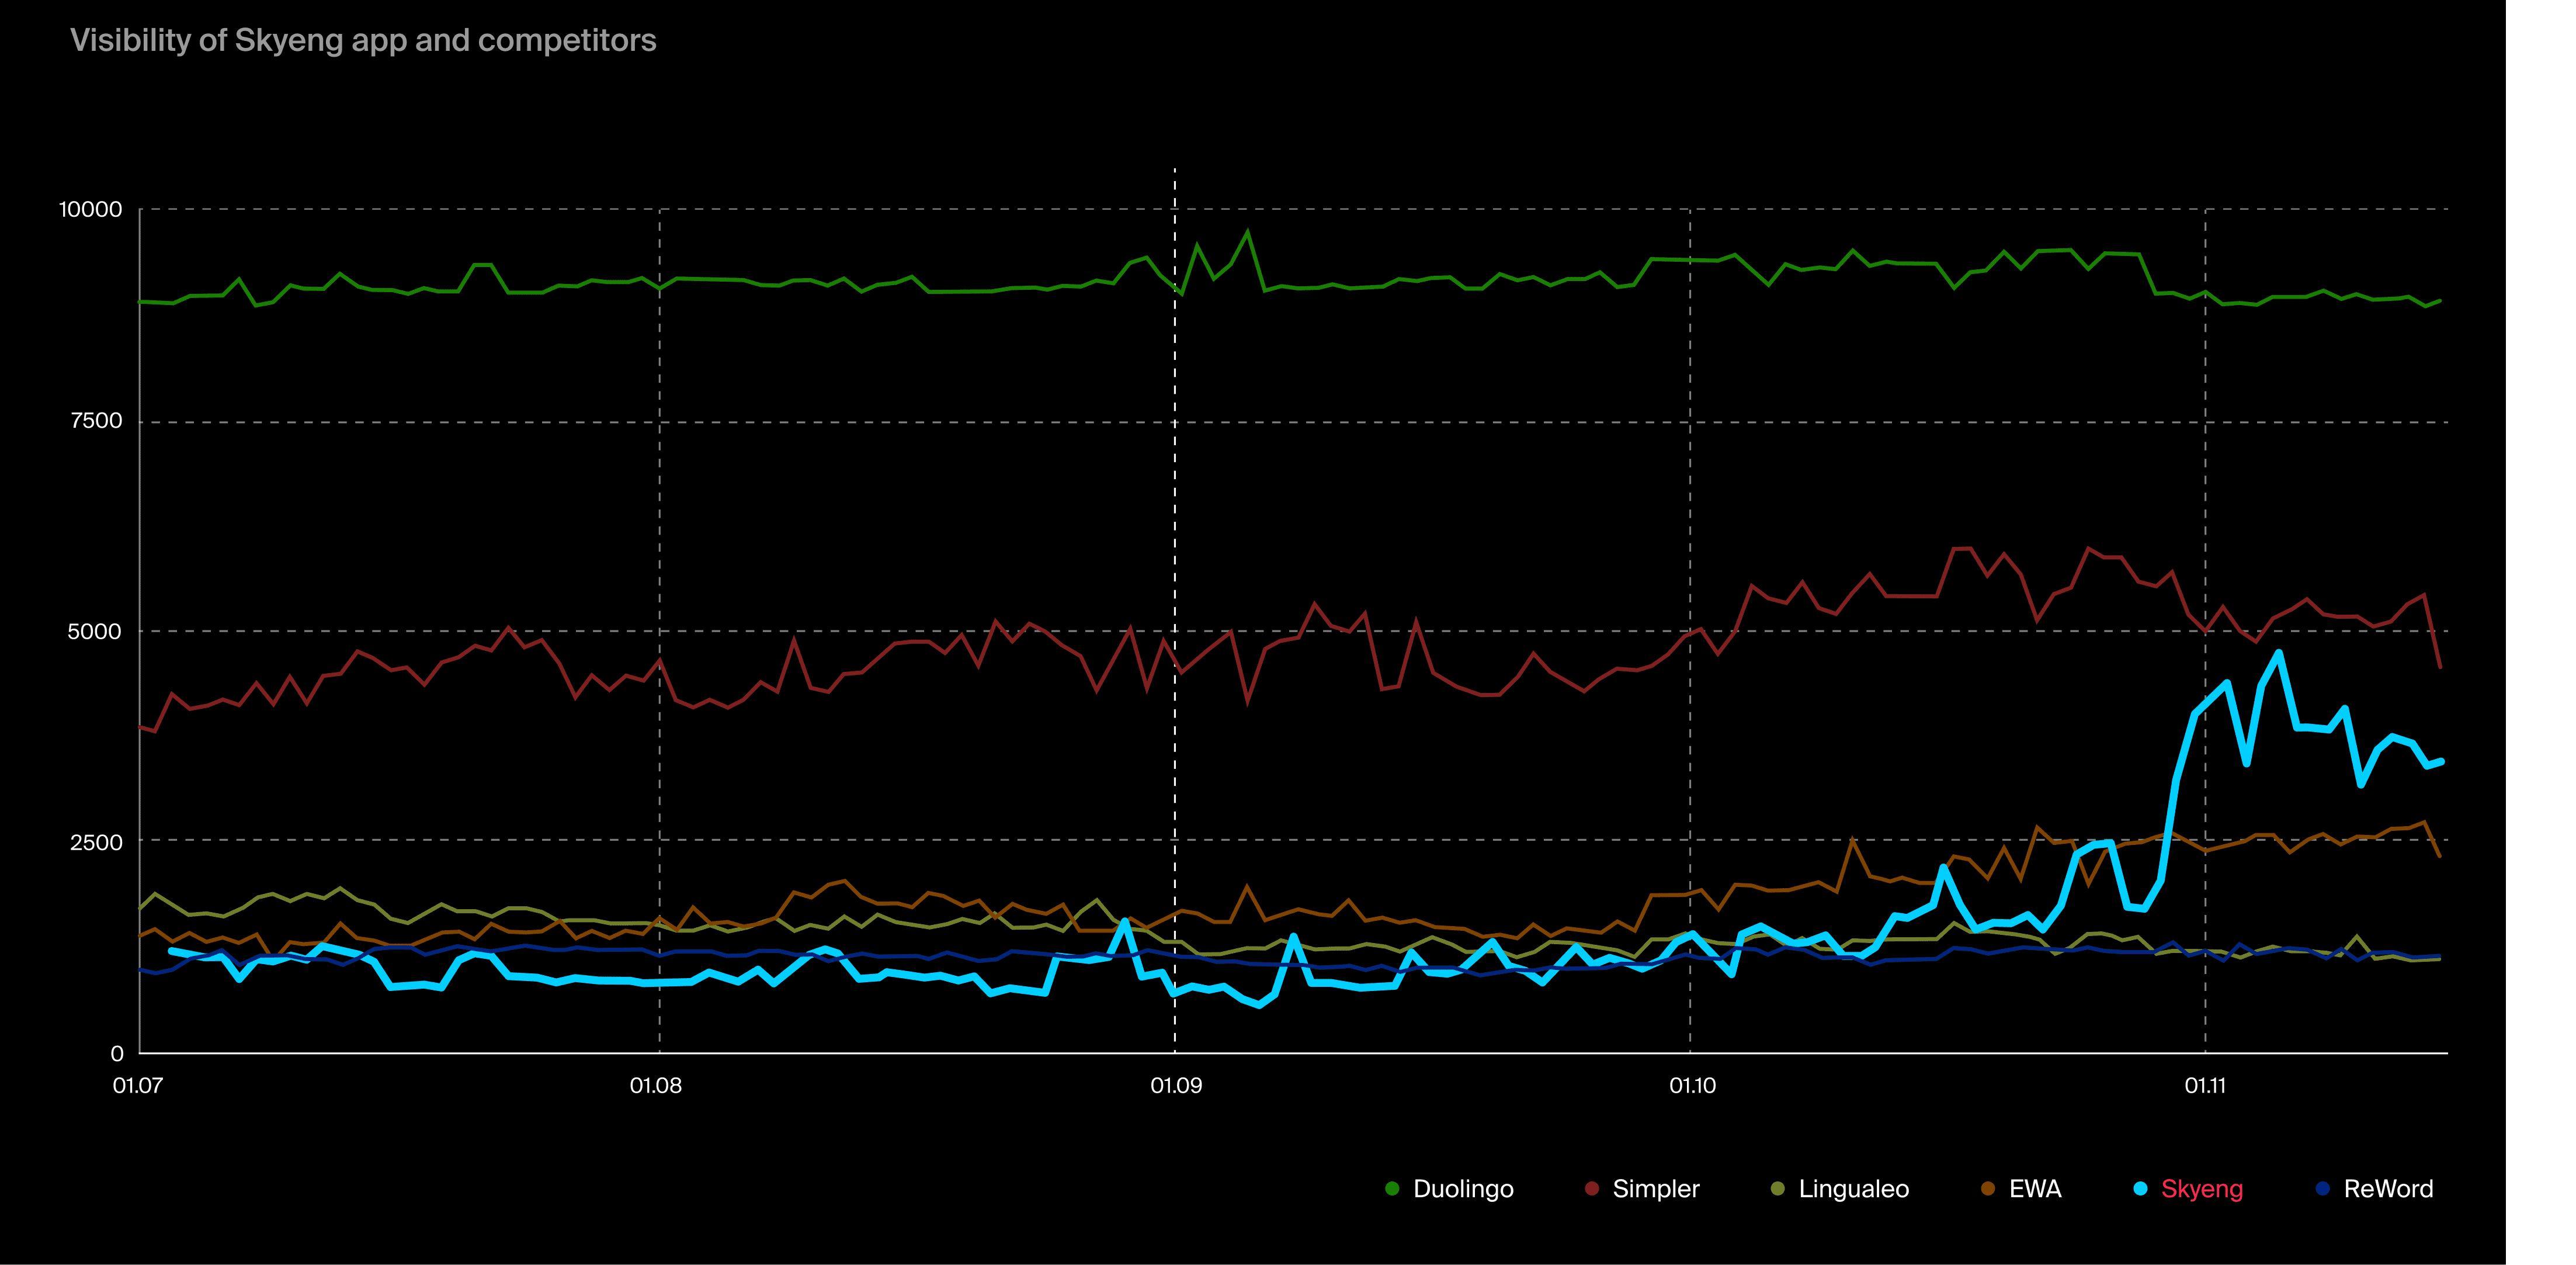Click the ReWord navy legend dot
2576x1265 pixels.
coord(2322,1189)
